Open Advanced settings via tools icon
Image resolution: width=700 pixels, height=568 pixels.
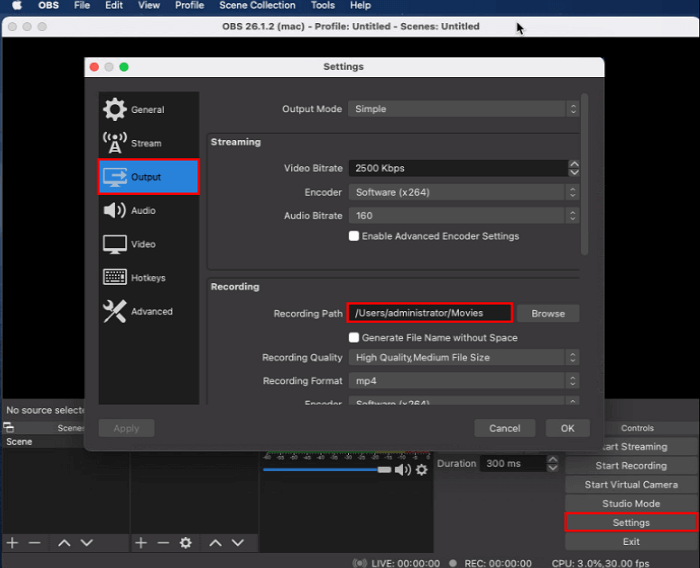(x=115, y=312)
